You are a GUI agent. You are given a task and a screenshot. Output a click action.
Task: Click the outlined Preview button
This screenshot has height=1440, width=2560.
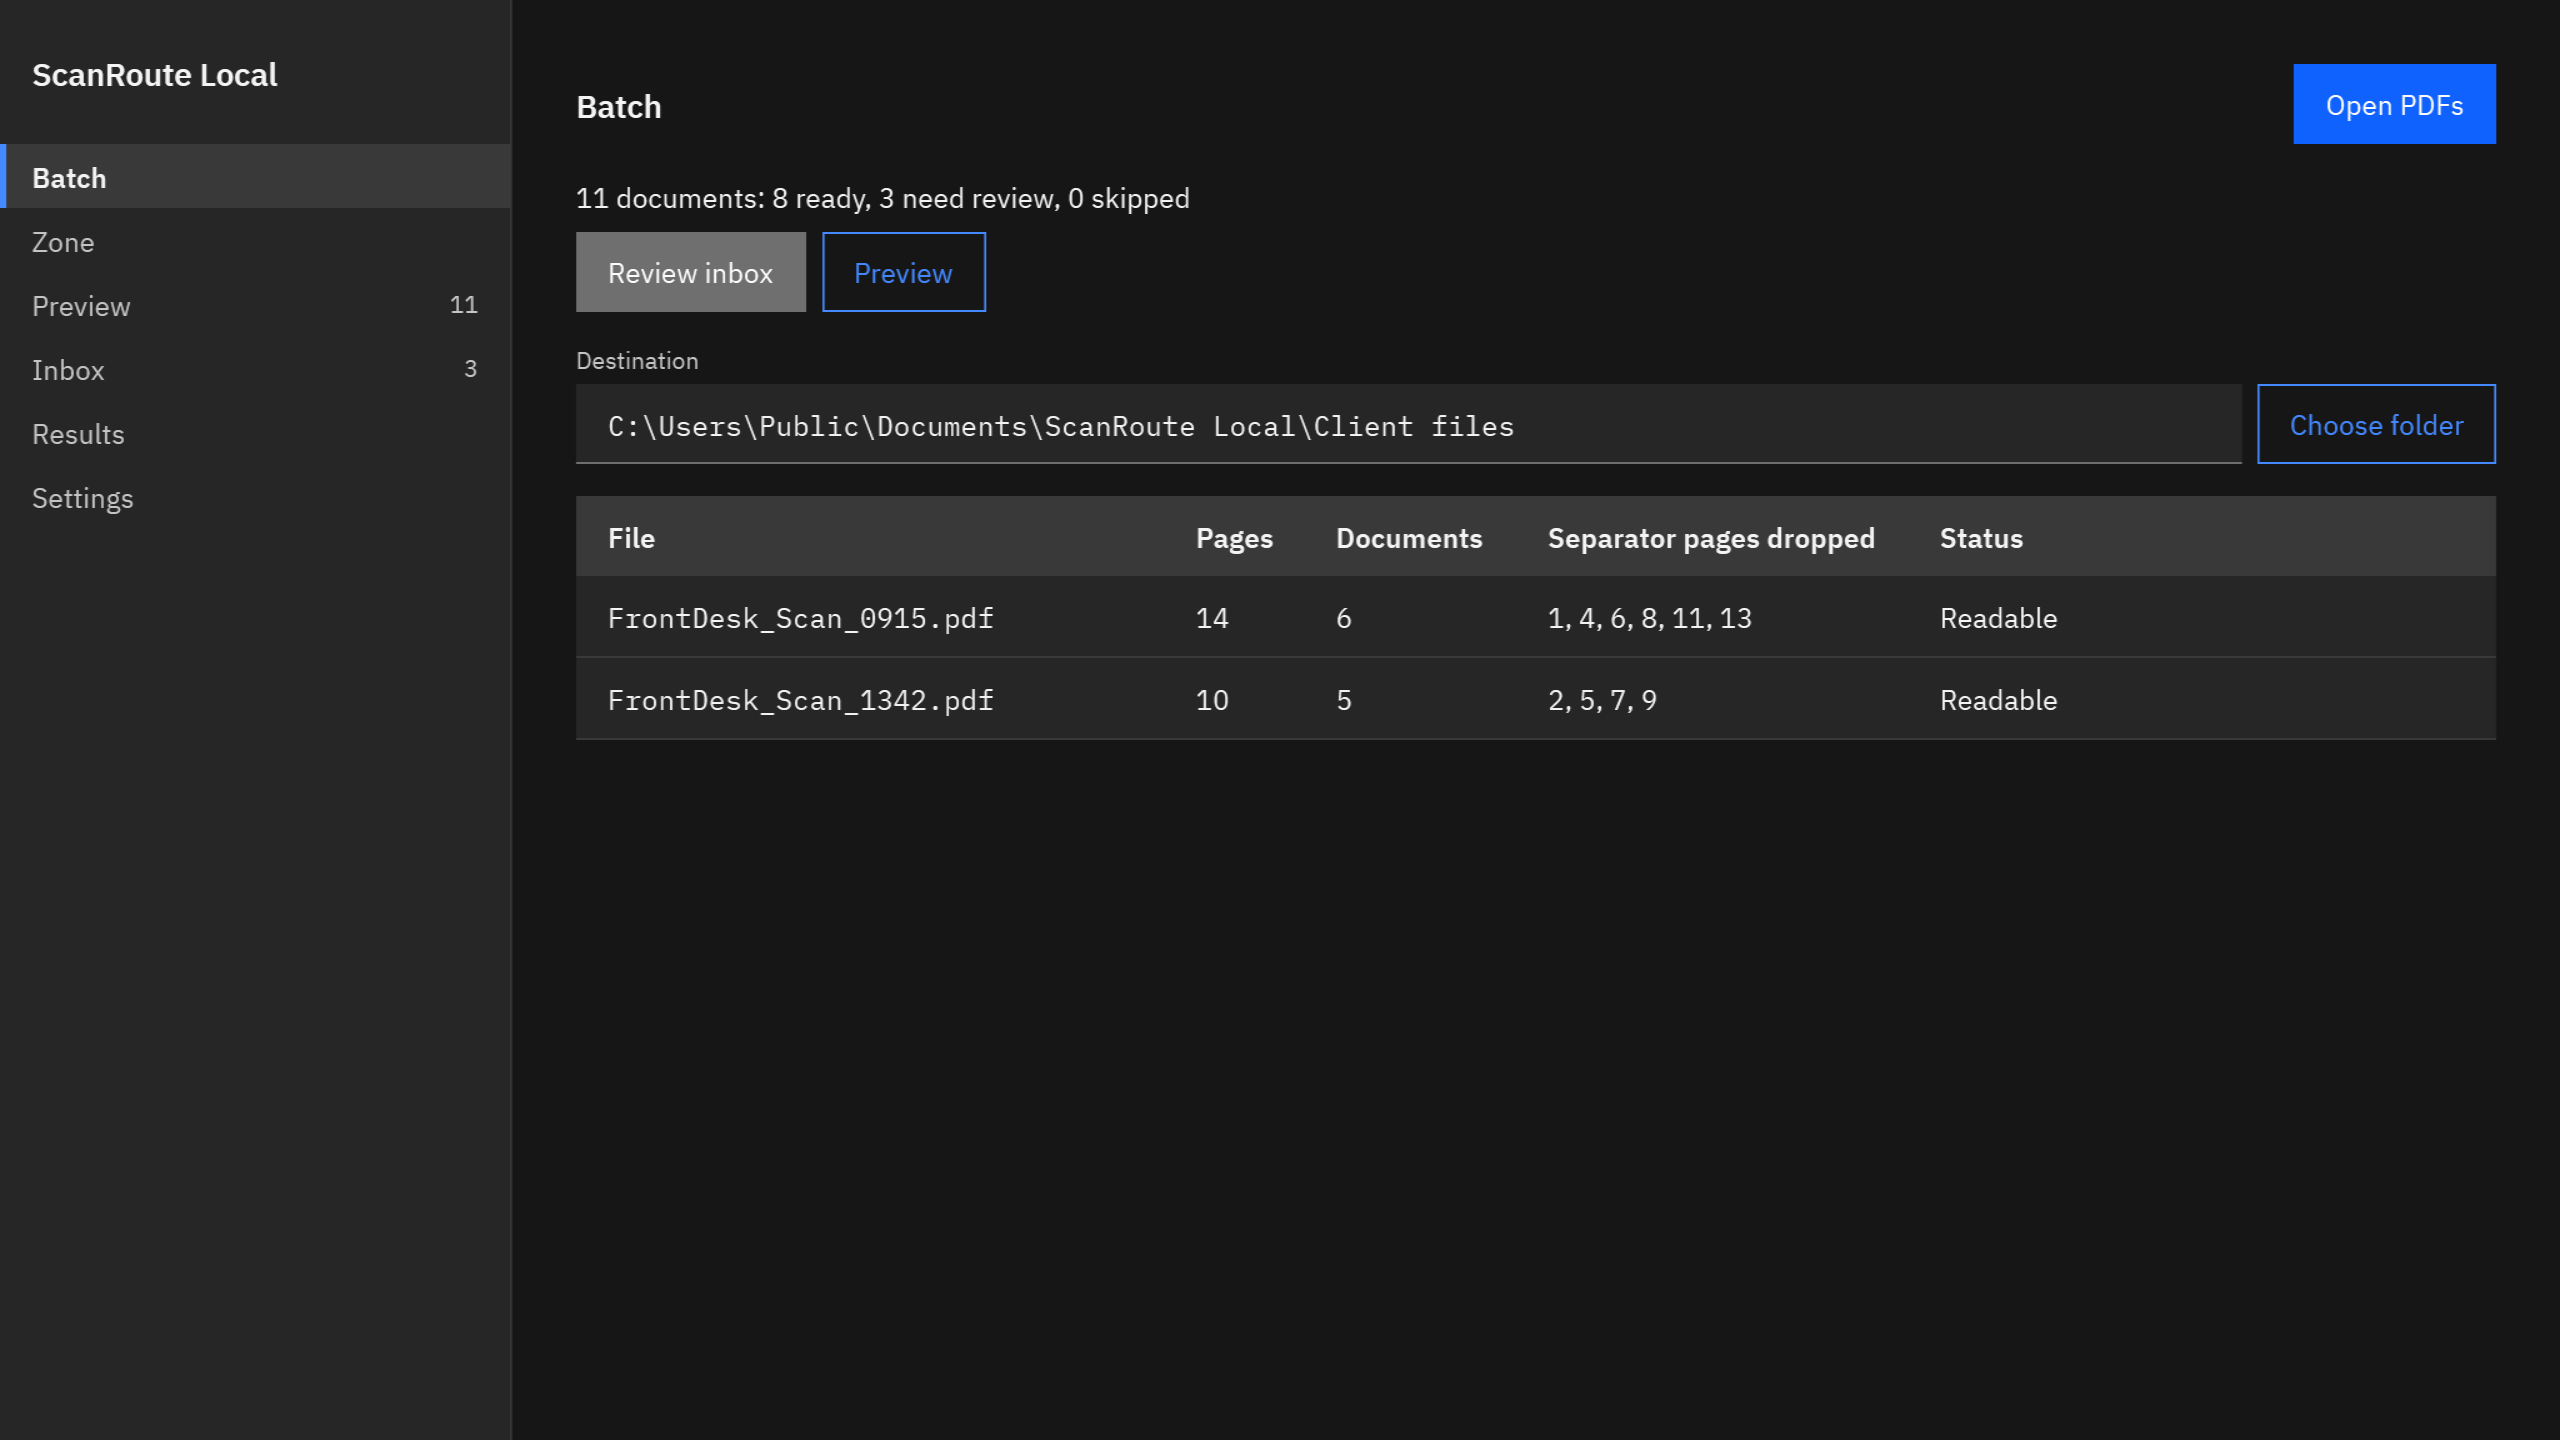903,272
